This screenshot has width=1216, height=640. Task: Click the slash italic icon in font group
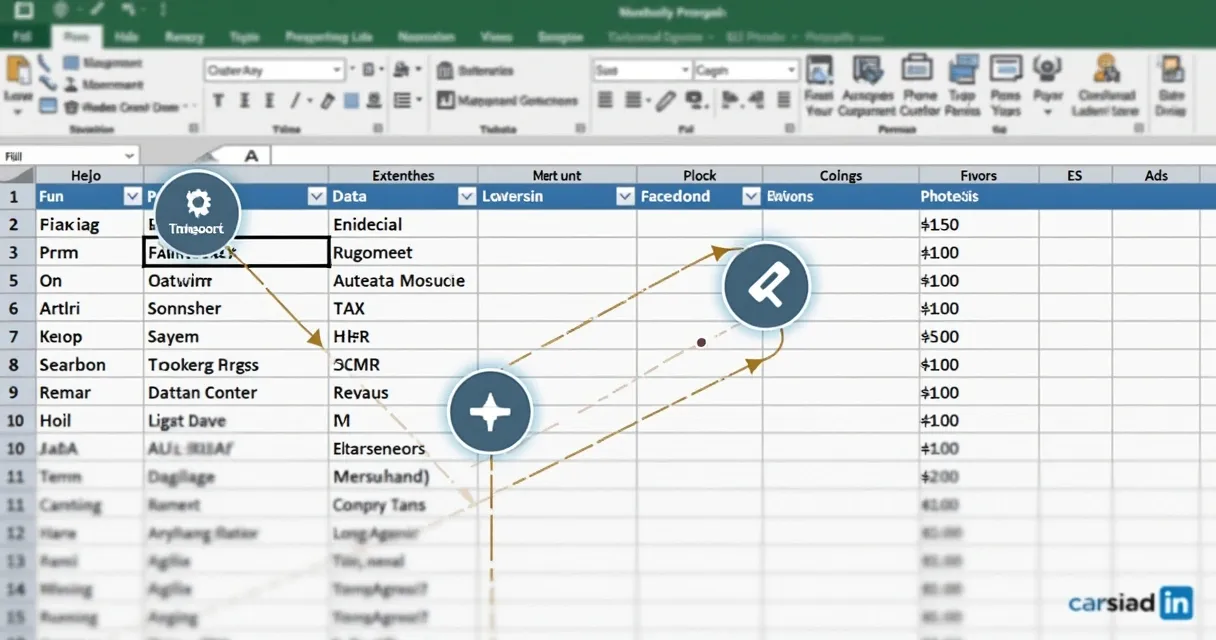[x=295, y=101]
